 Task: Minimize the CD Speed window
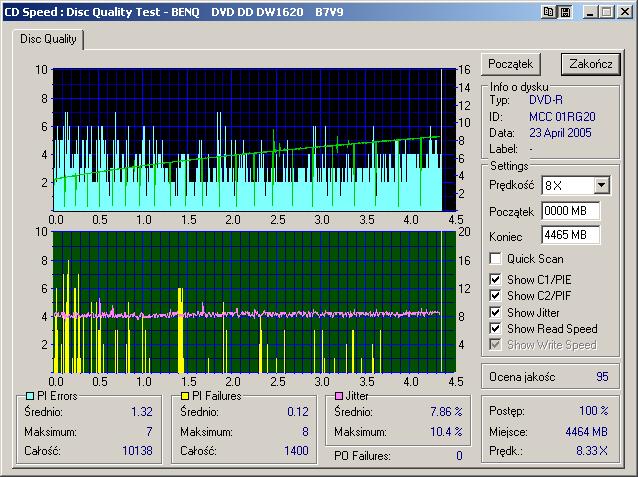point(590,12)
